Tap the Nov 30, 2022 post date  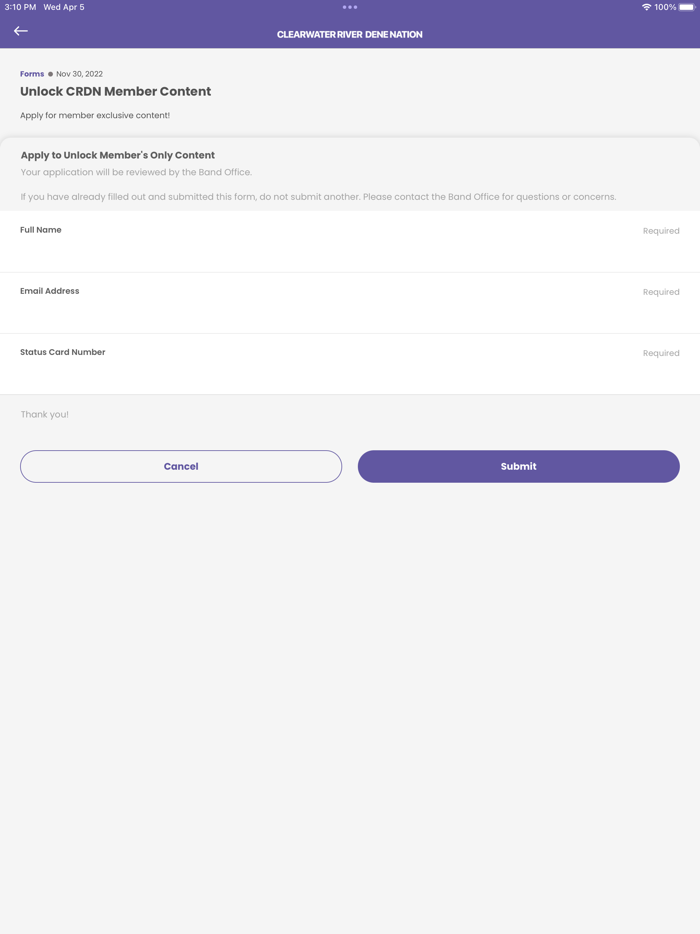click(x=79, y=74)
